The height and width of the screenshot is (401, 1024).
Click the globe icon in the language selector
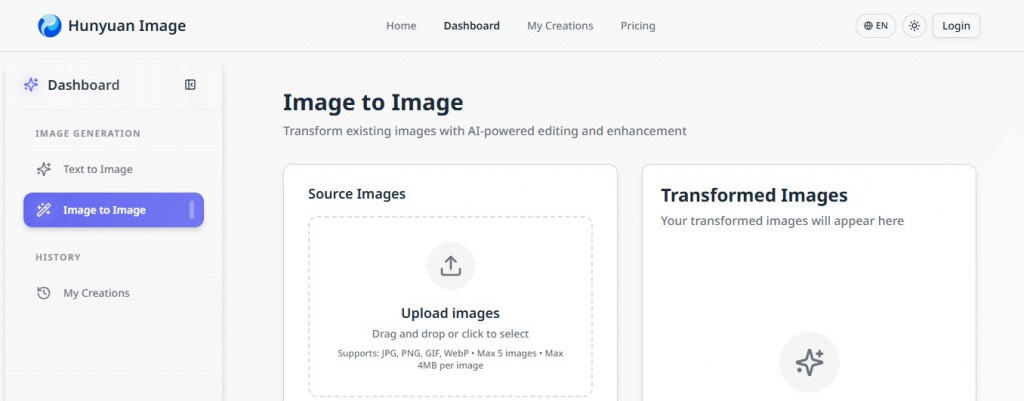[x=867, y=26]
